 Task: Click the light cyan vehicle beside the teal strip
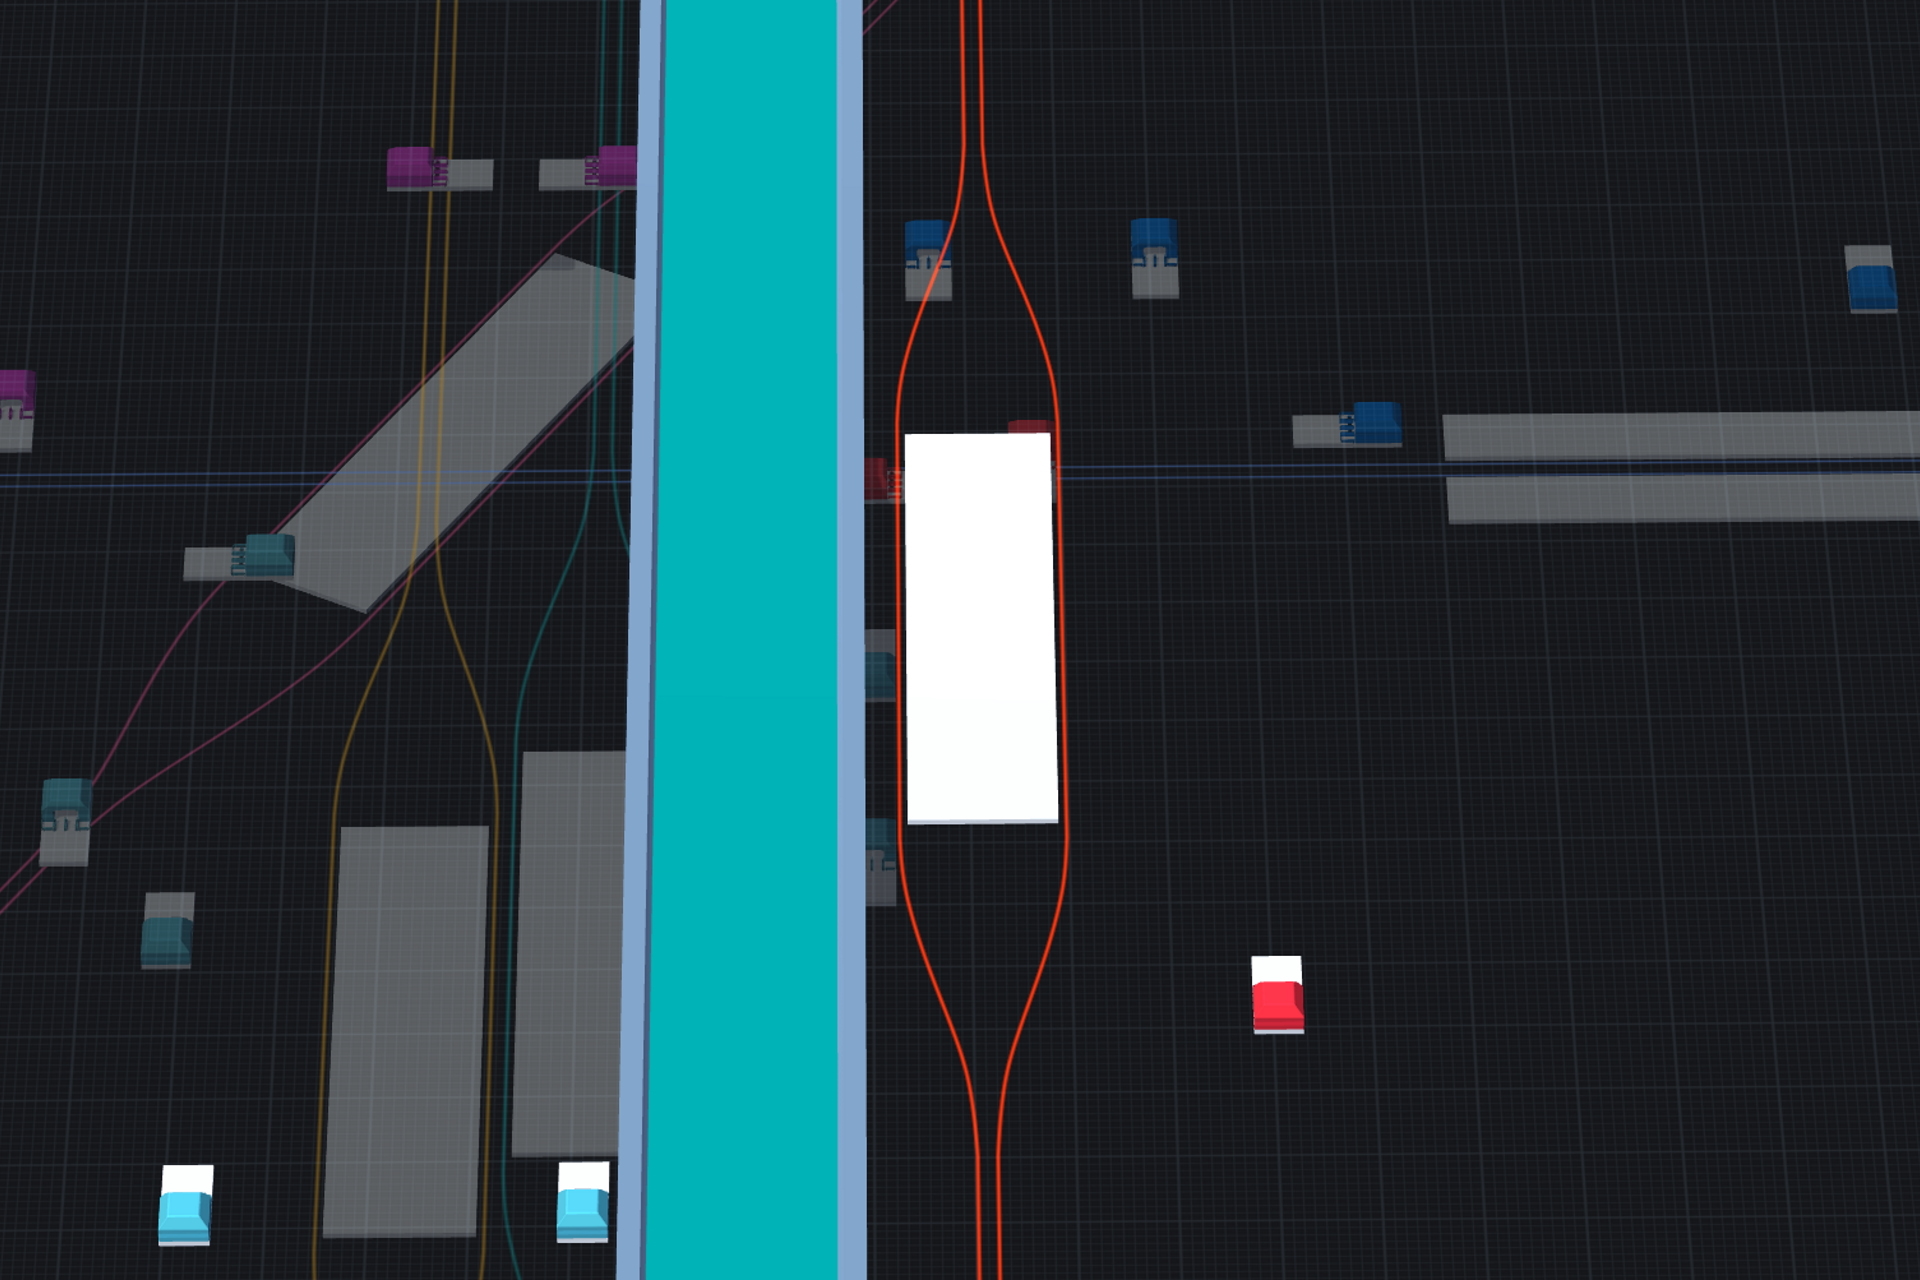[583, 1210]
